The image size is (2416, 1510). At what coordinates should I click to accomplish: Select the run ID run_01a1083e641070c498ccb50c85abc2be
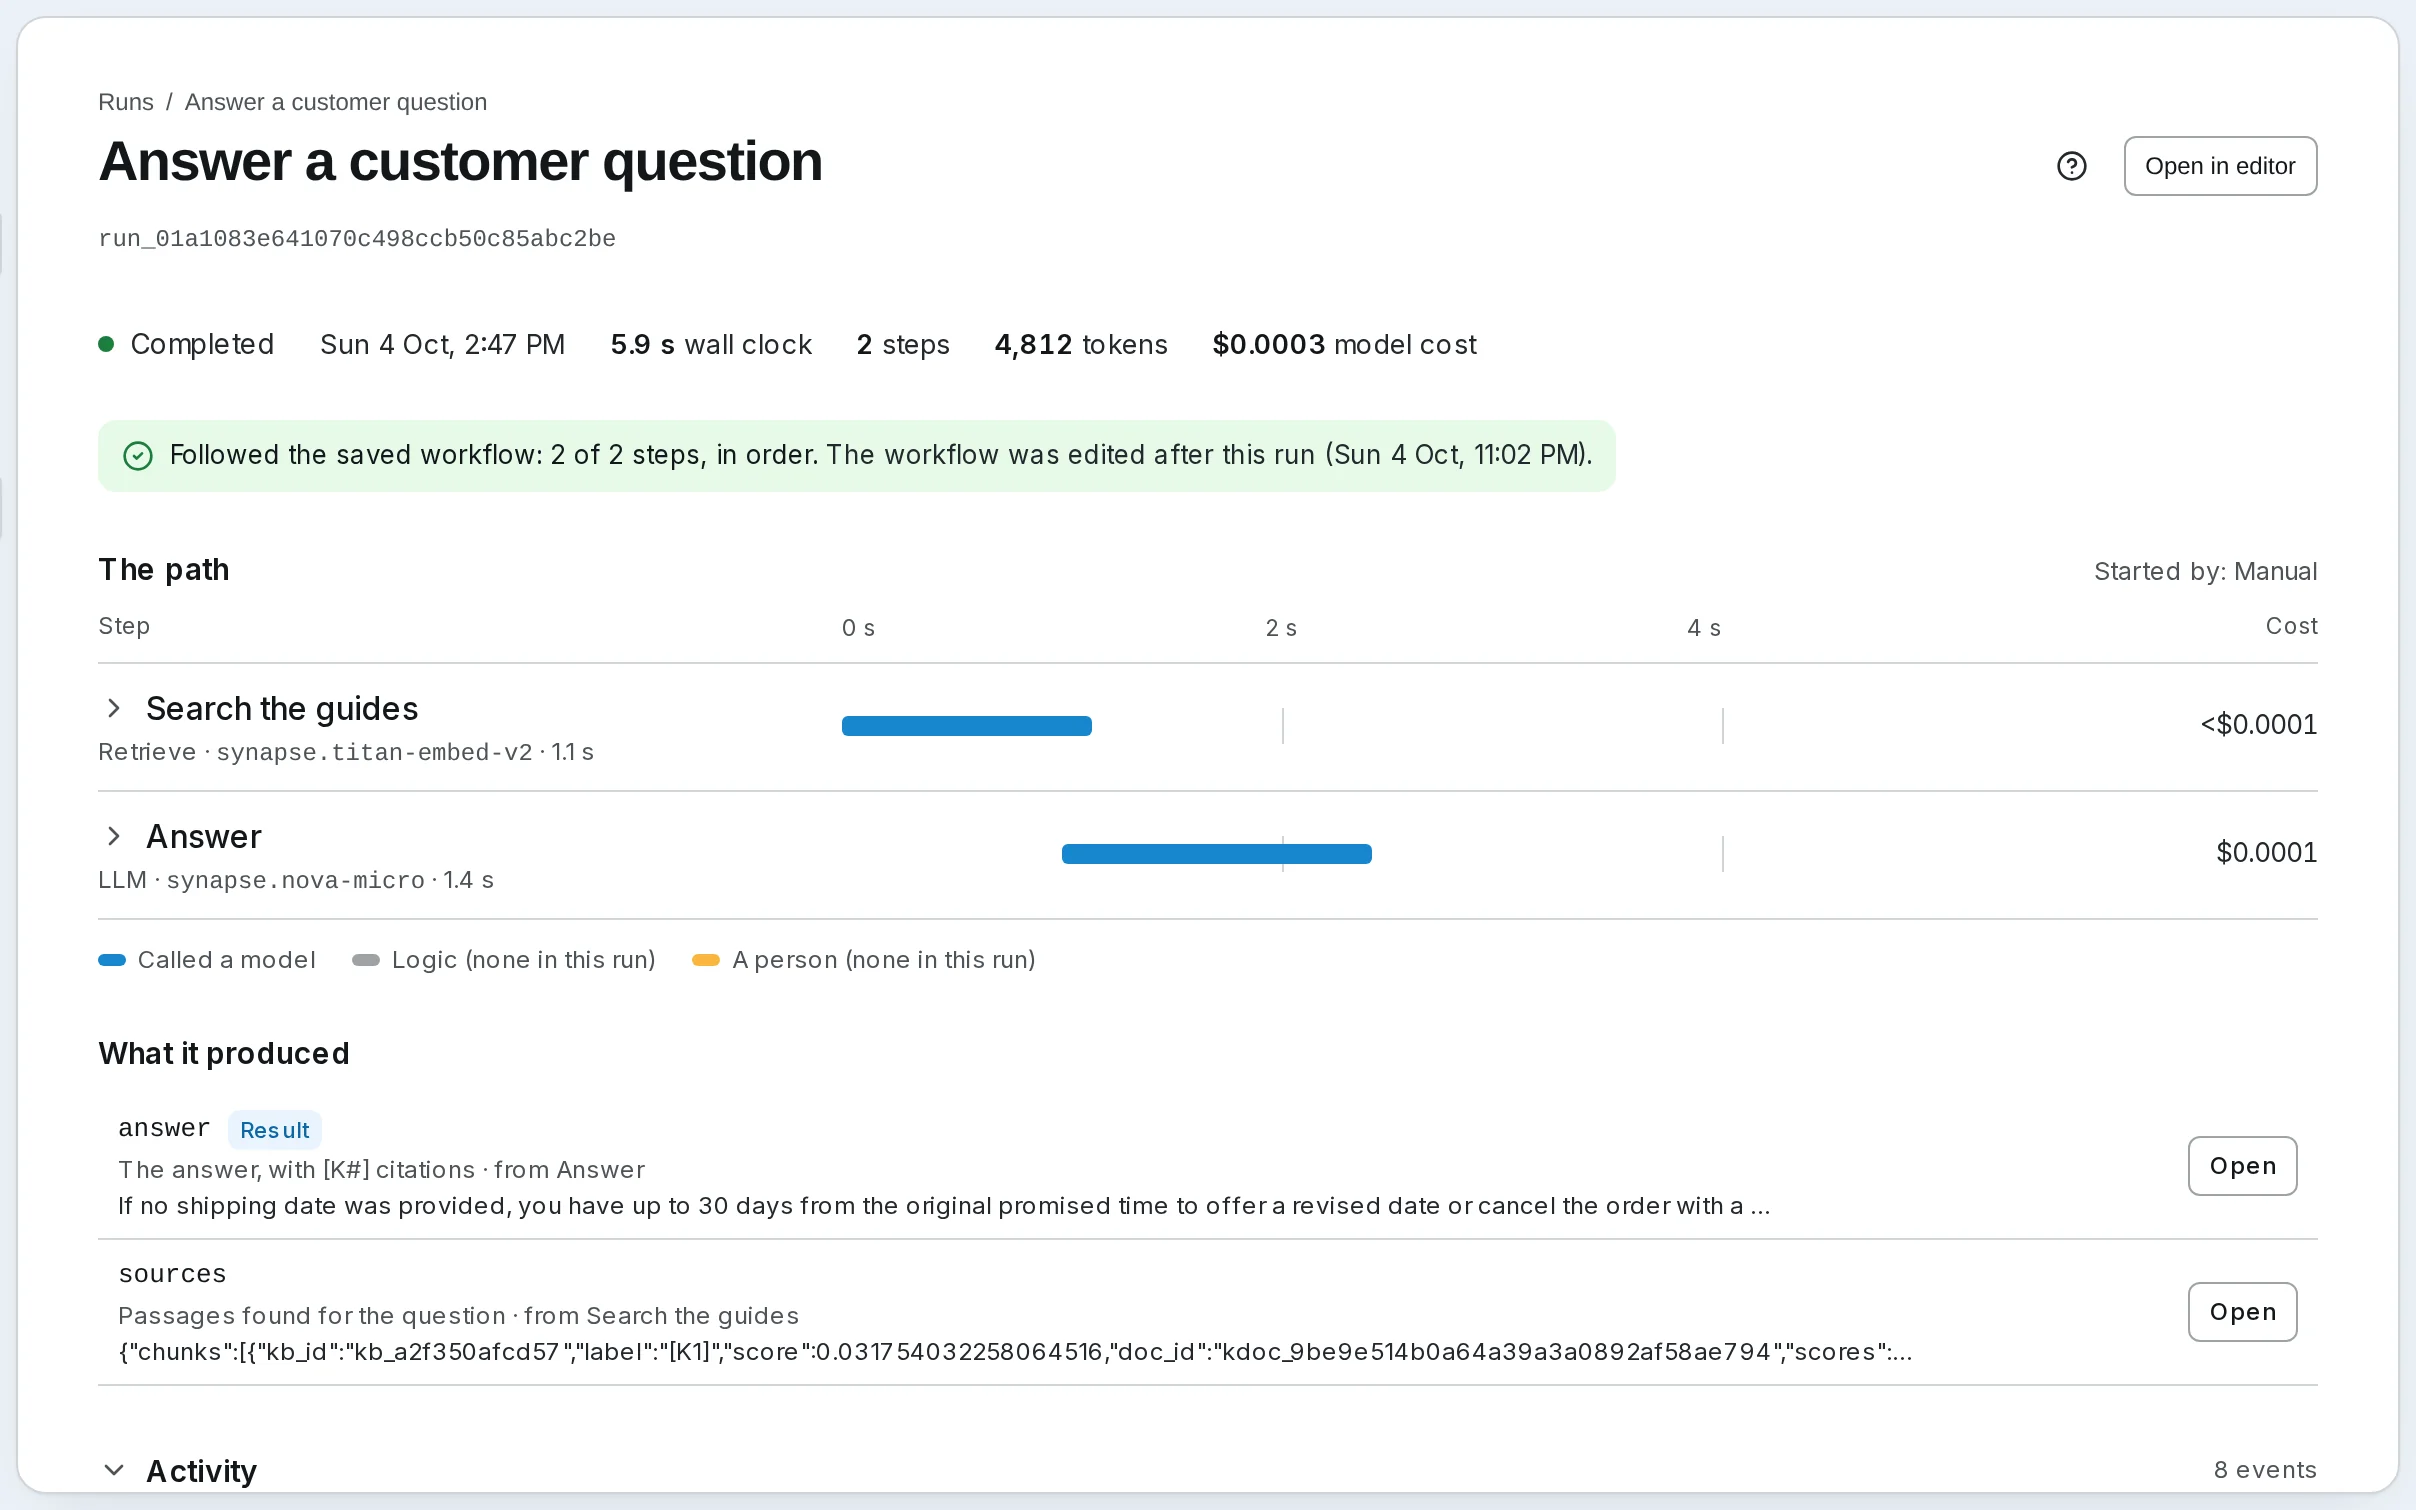[357, 239]
